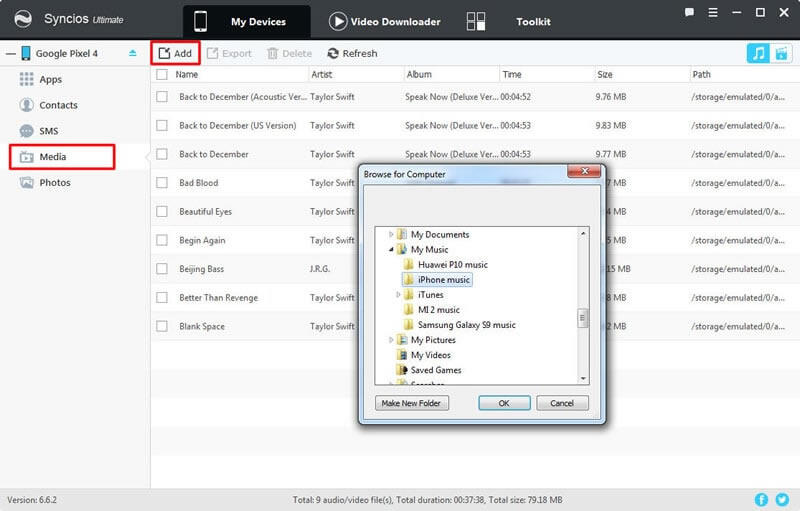Click the eject icon next to Google Pixel 4
The image size is (800, 511).
click(133, 53)
